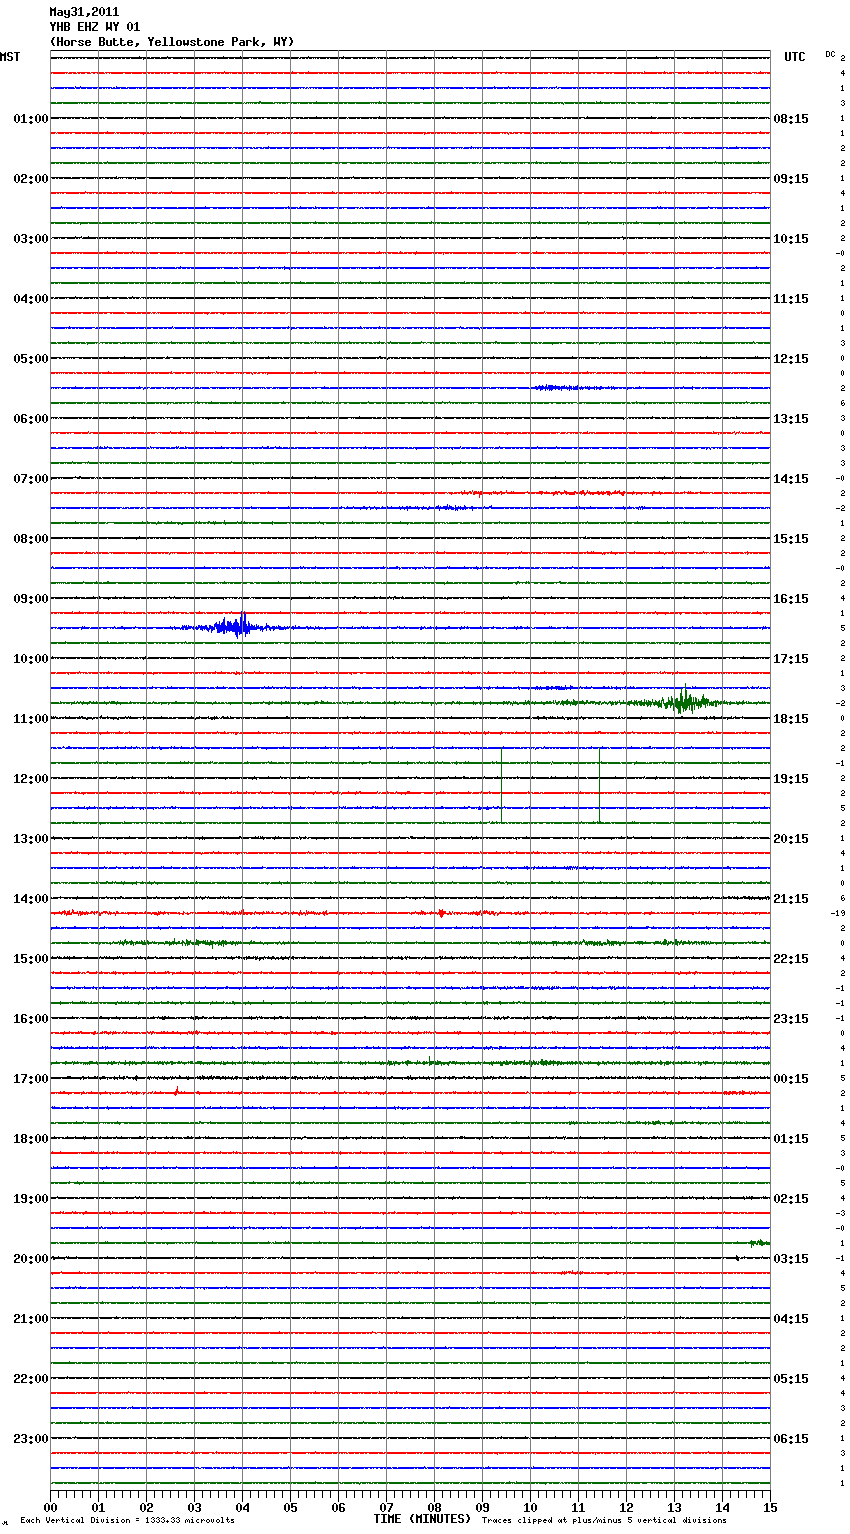Click the UTC time label "03:15"

791,1259
